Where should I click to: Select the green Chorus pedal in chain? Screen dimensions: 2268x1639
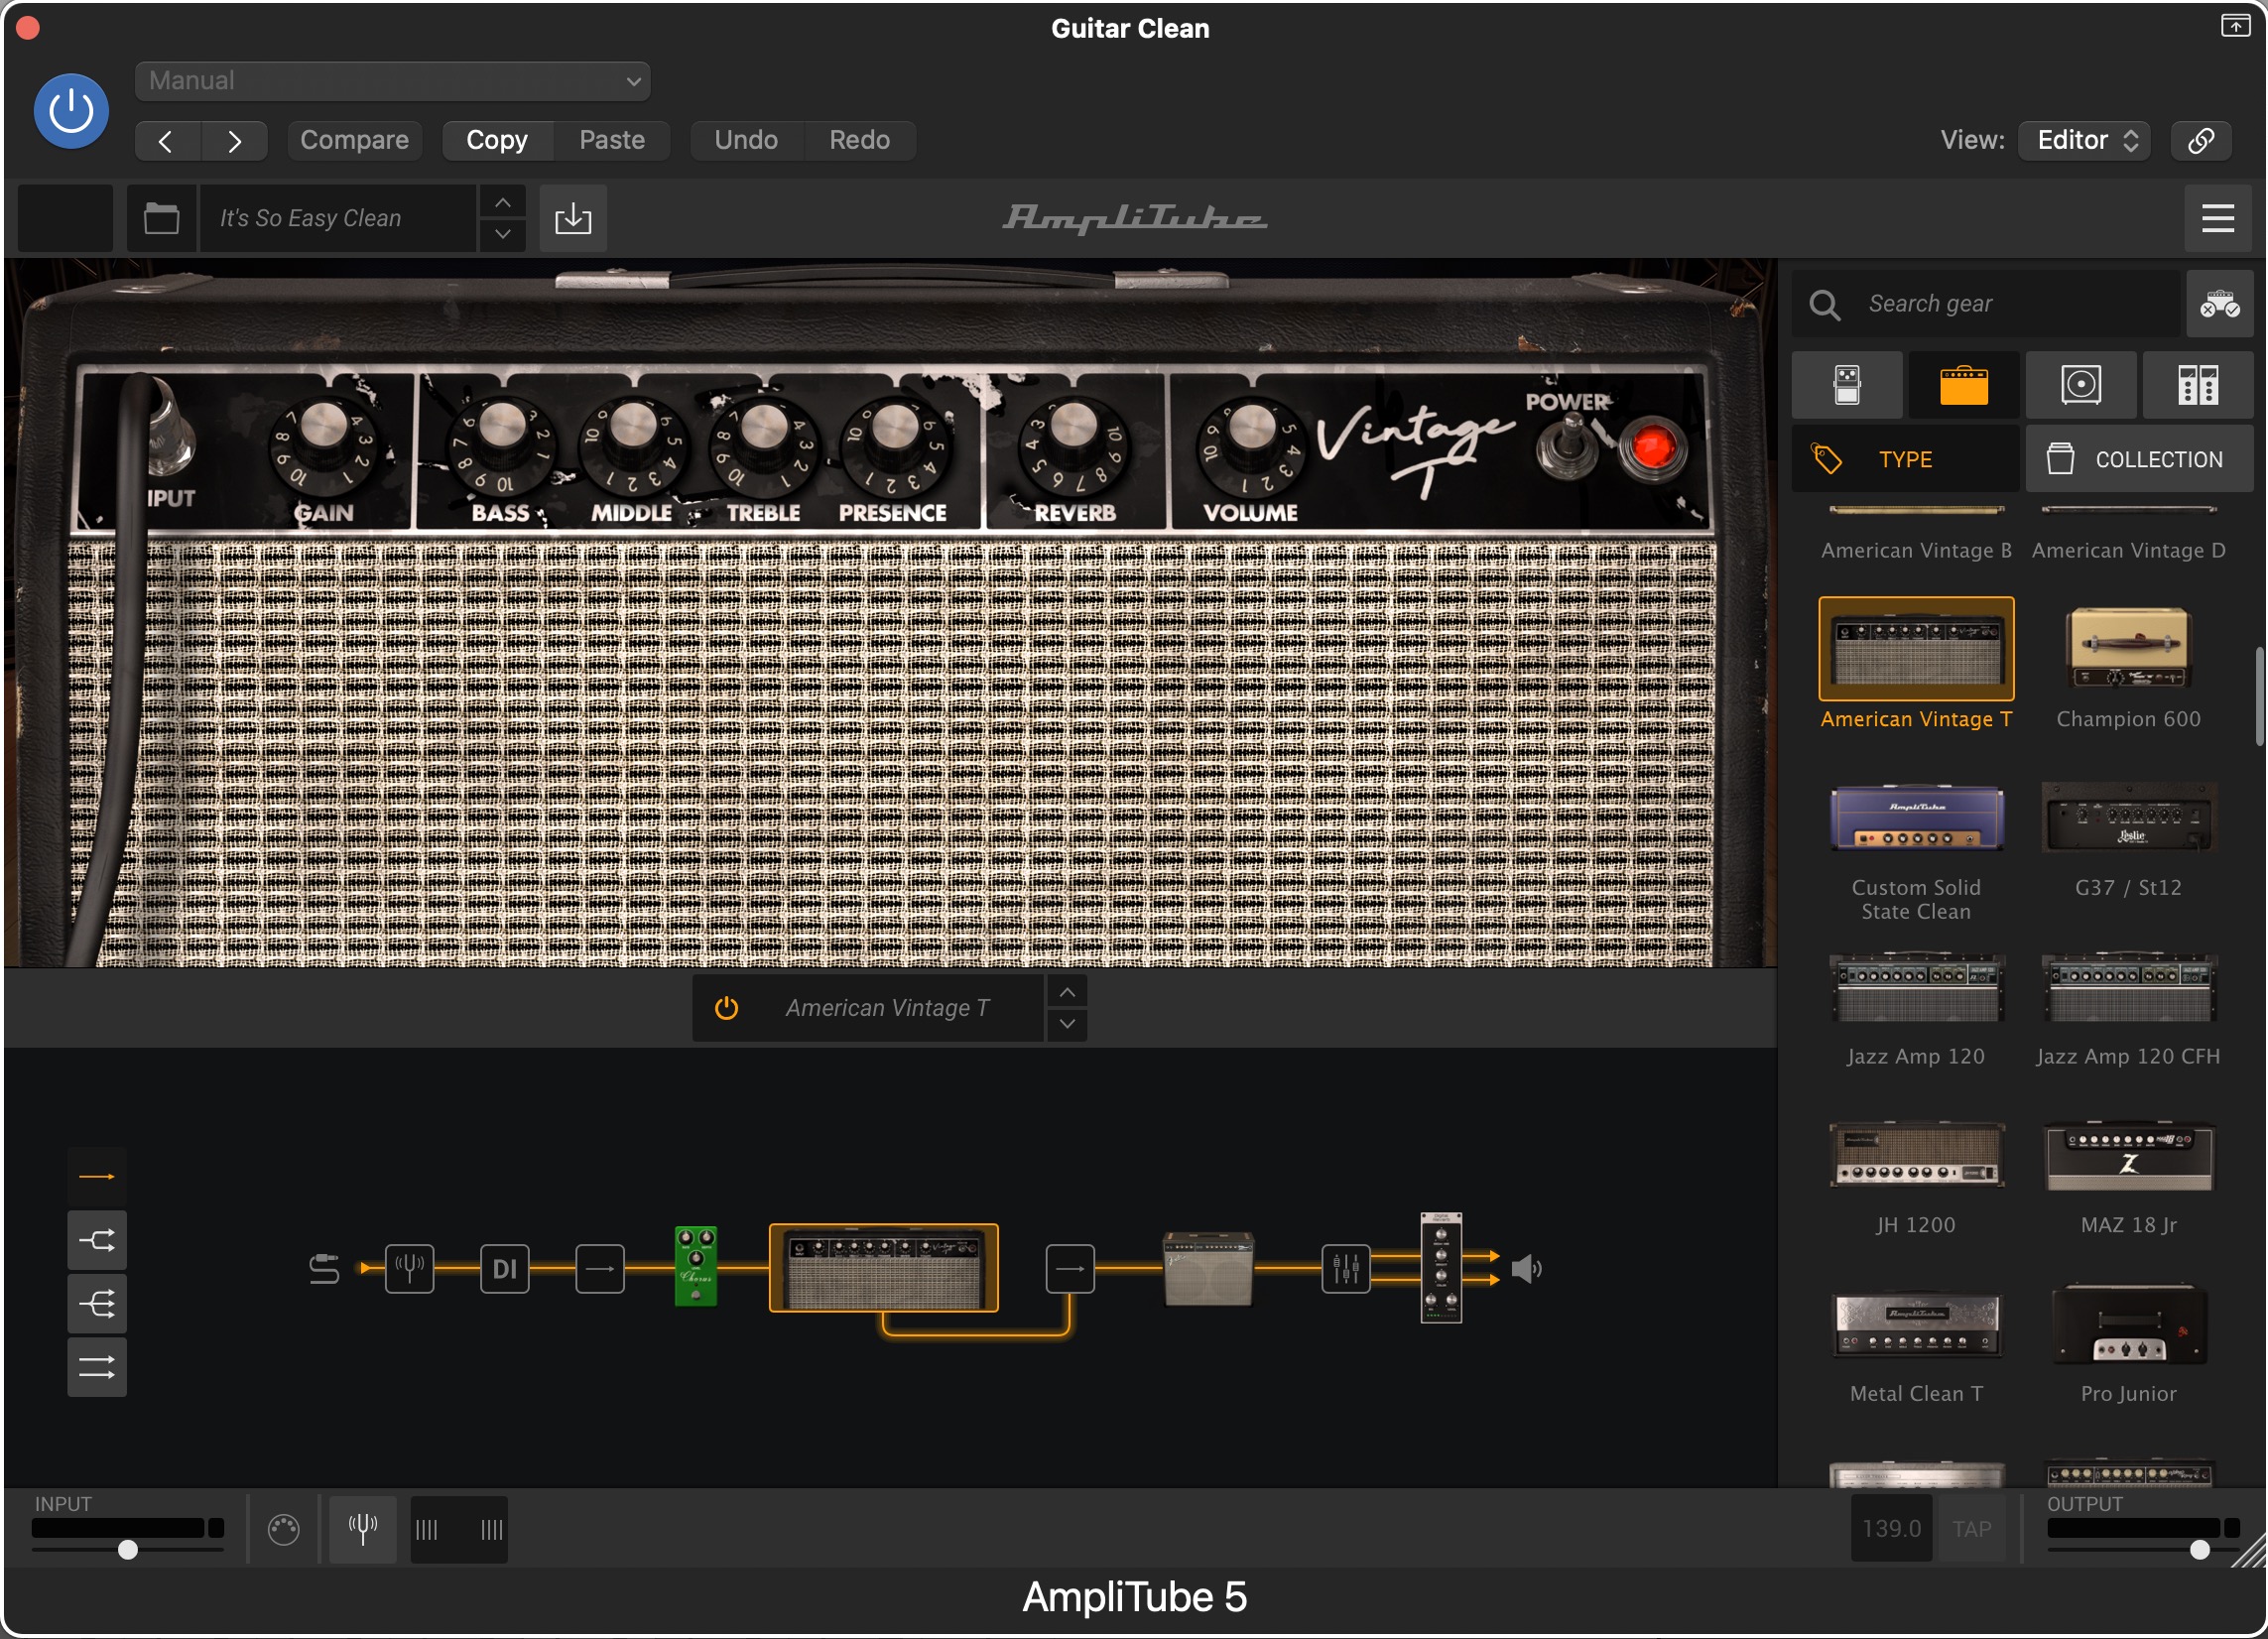696,1266
